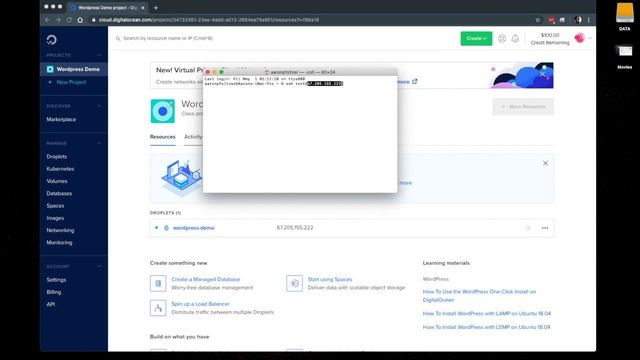This screenshot has height=360, width=640.
Task: Open the wordpress-demo droplet
Action: [x=193, y=228]
